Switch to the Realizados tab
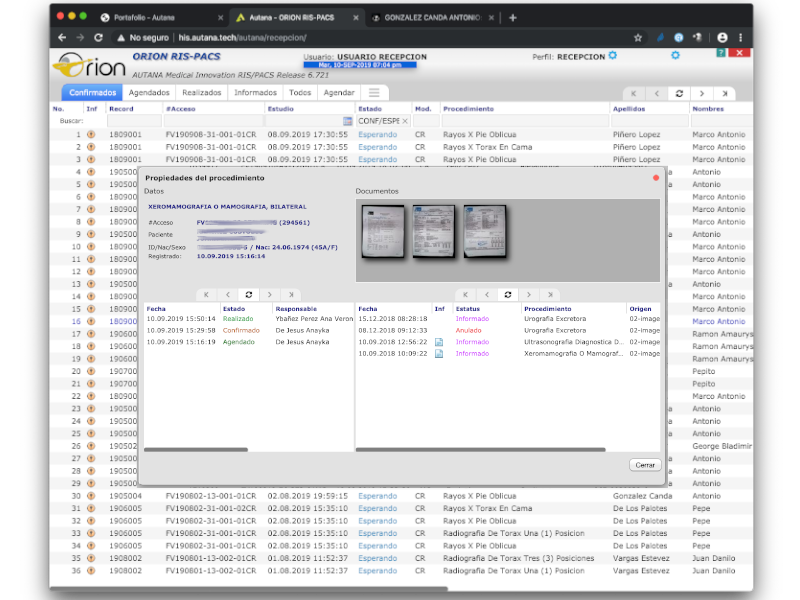 pos(202,93)
